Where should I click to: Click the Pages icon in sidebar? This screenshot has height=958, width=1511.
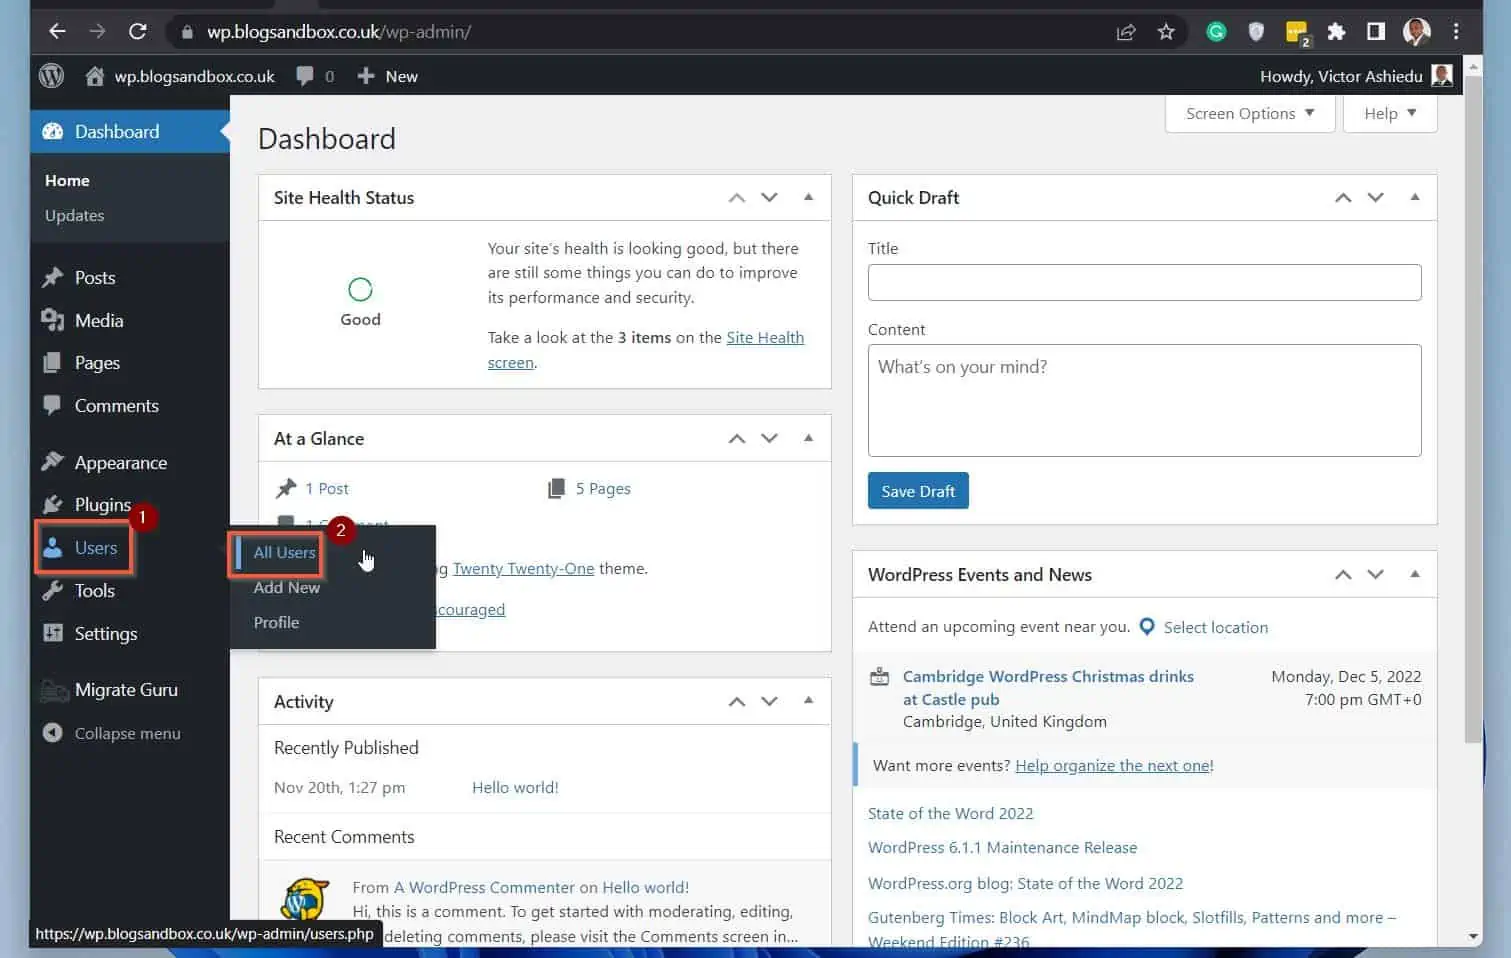pyautogui.click(x=52, y=363)
